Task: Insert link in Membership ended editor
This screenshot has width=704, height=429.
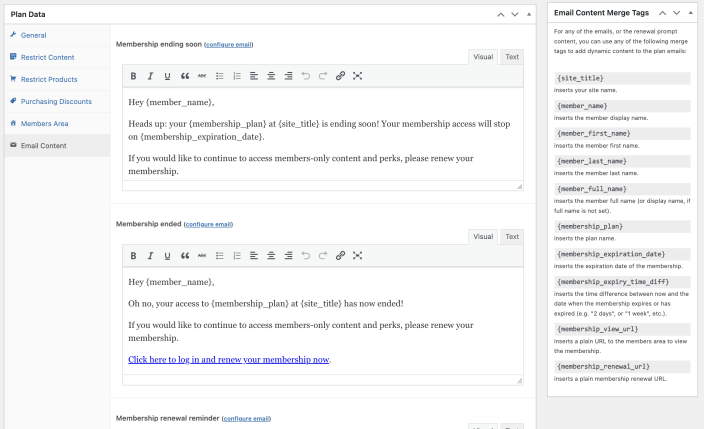Action: 340,256
